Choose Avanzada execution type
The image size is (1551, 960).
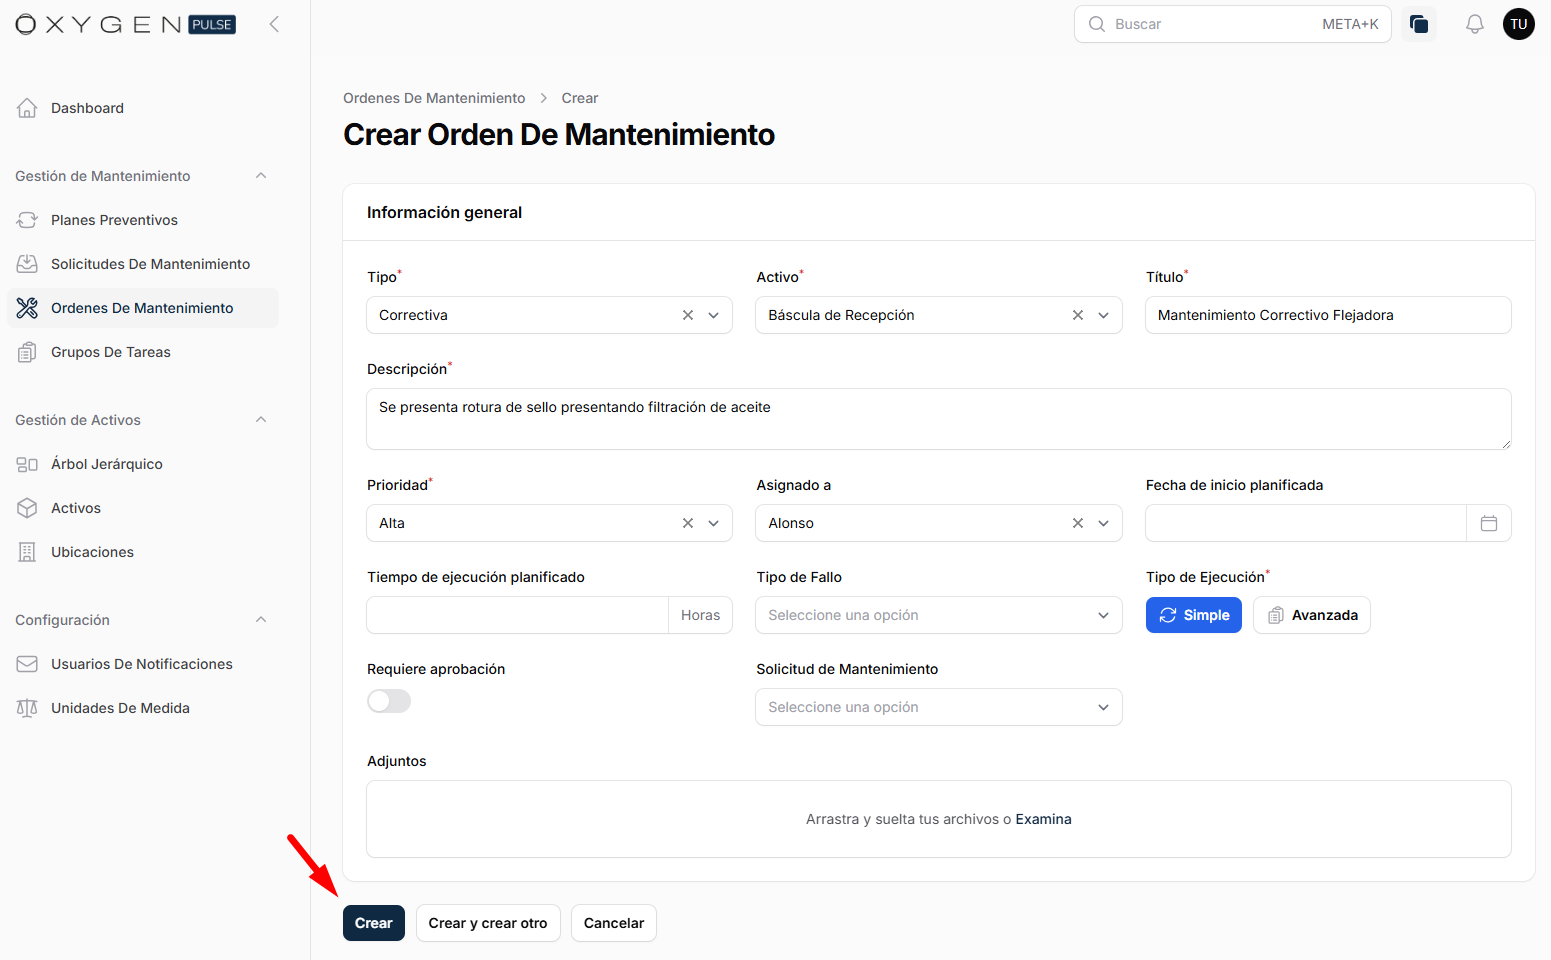[x=1311, y=615]
